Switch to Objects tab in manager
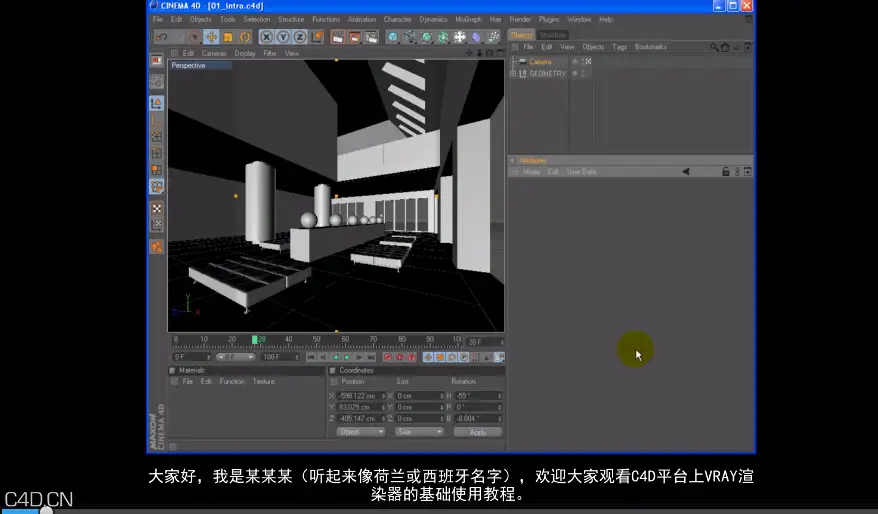This screenshot has width=878, height=514. click(x=521, y=35)
